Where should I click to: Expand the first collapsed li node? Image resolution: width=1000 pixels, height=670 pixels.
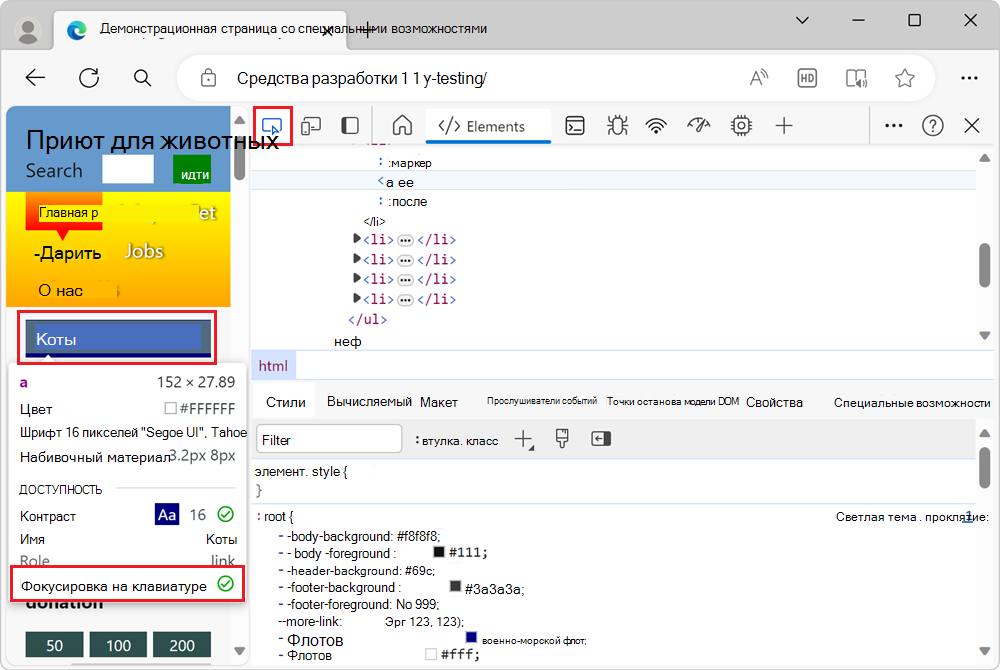point(357,239)
